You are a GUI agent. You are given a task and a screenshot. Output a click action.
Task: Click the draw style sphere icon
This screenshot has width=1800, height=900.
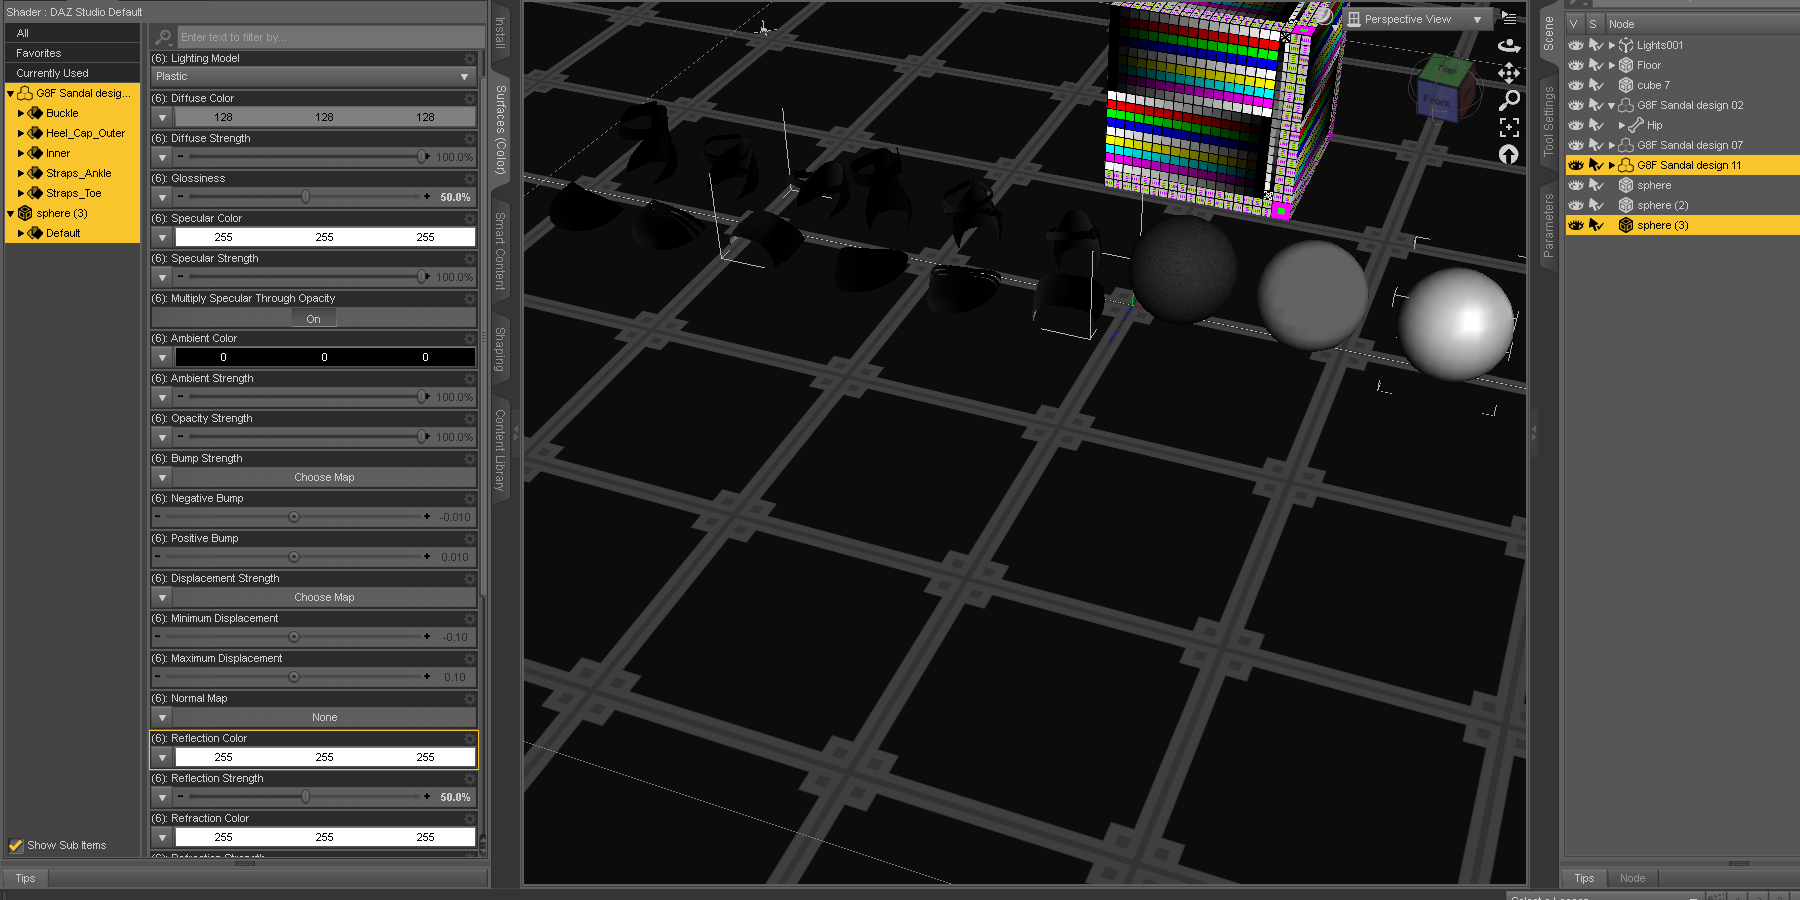pos(1323,15)
